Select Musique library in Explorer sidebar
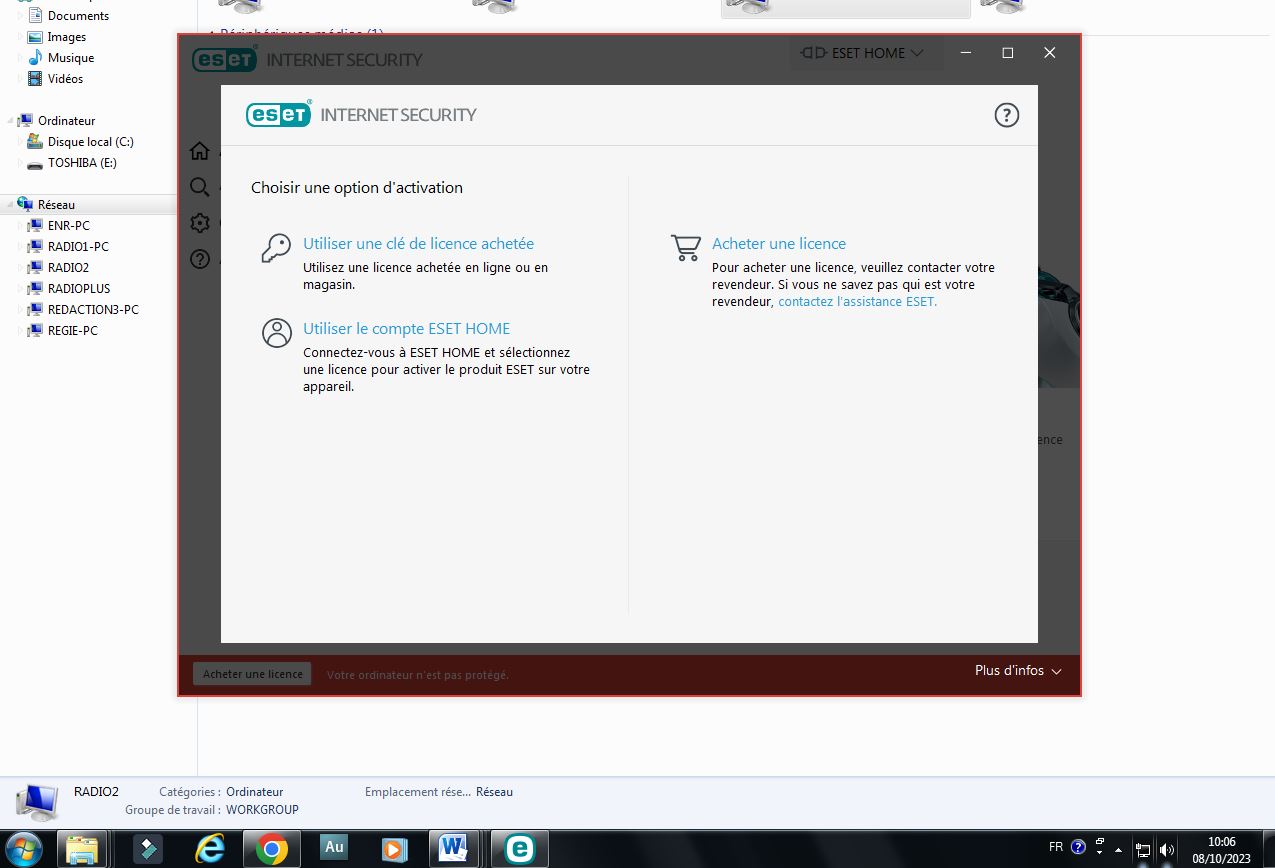Screen dimensions: 1275x868 tap(70, 58)
